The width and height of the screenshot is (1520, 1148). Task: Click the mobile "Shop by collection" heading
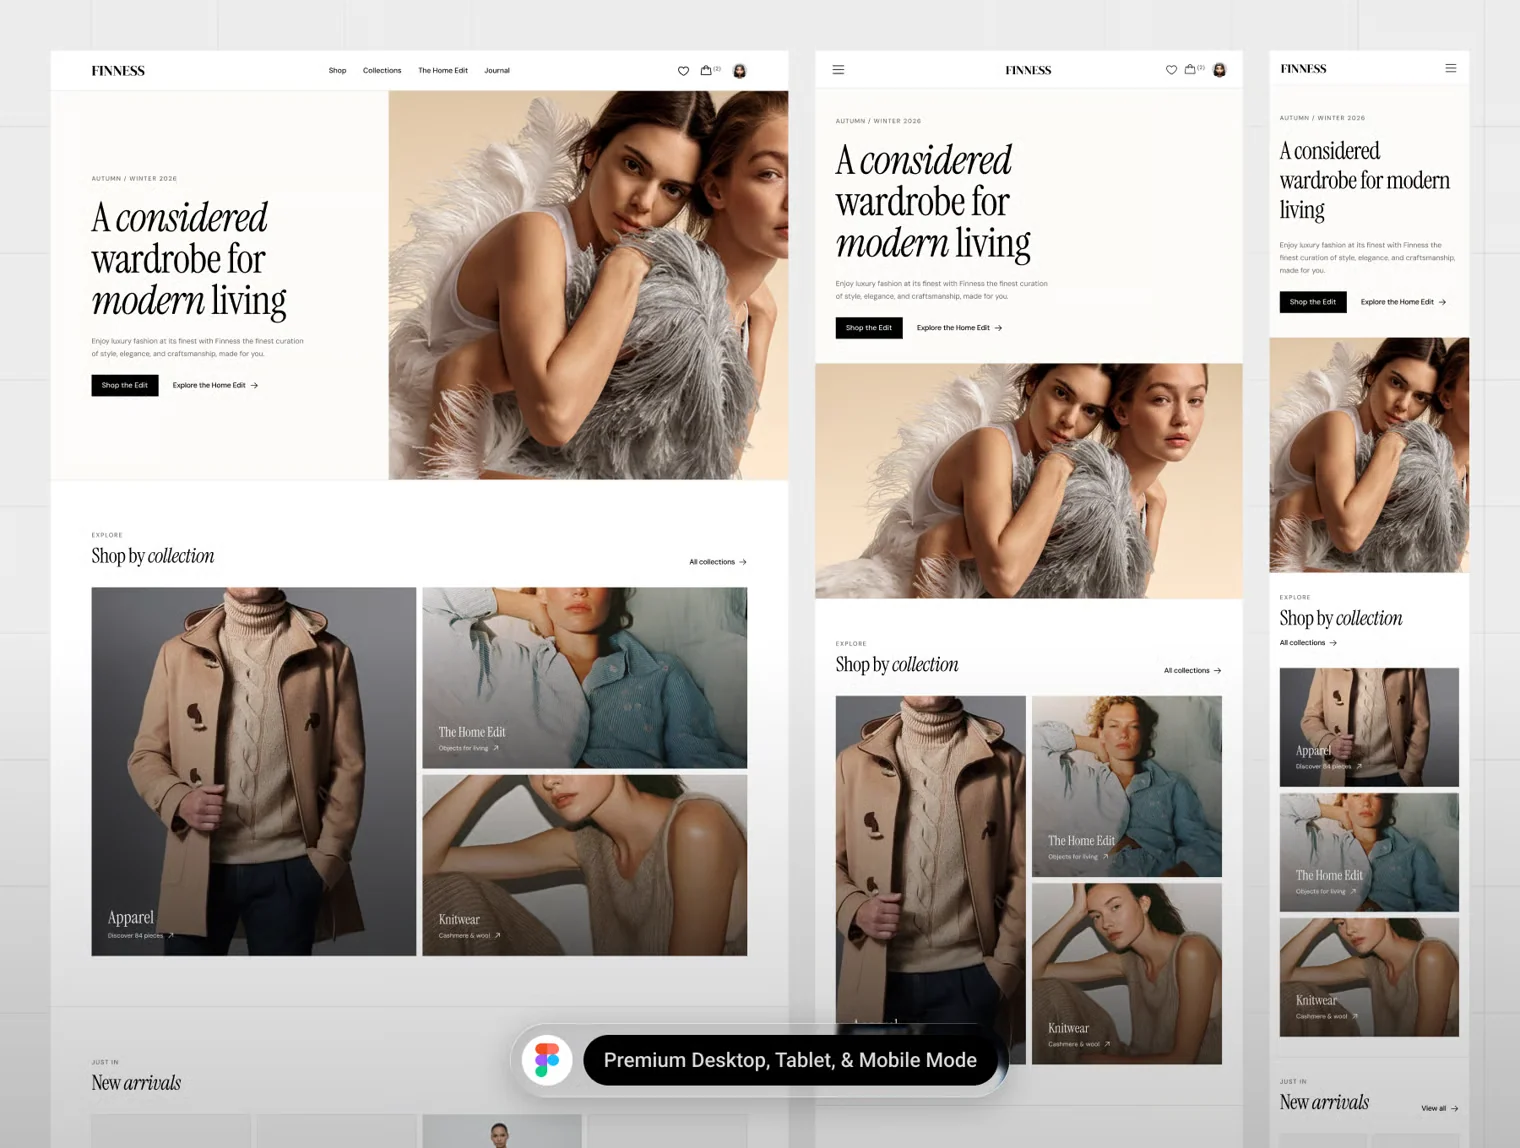click(x=1341, y=618)
